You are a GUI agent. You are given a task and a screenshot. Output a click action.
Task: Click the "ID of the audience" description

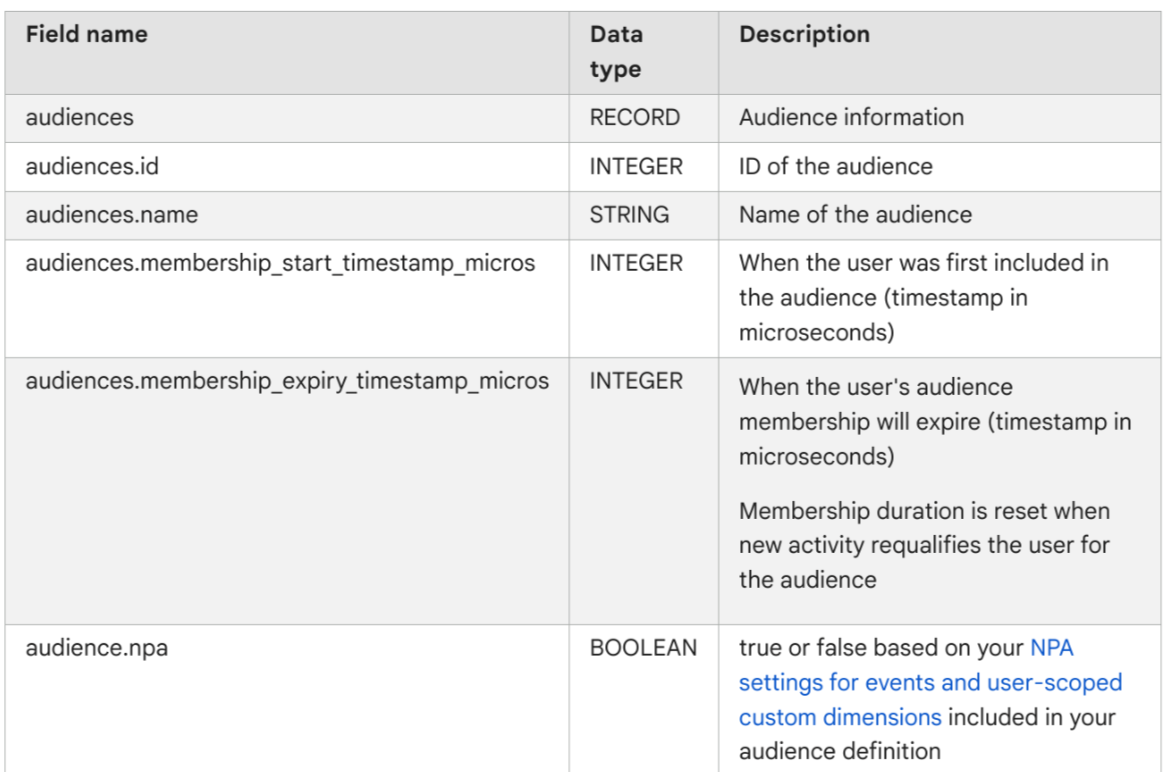[835, 166]
